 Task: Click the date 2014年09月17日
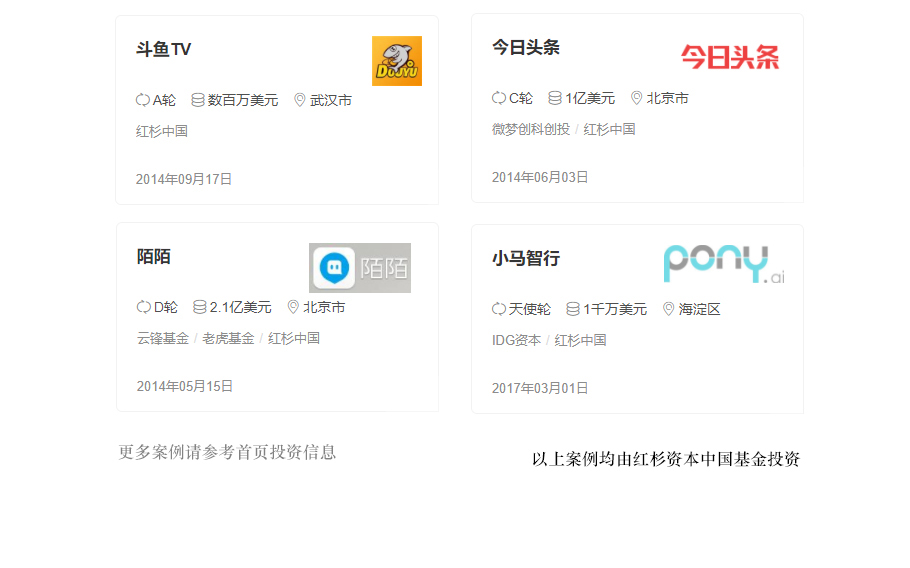click(184, 179)
